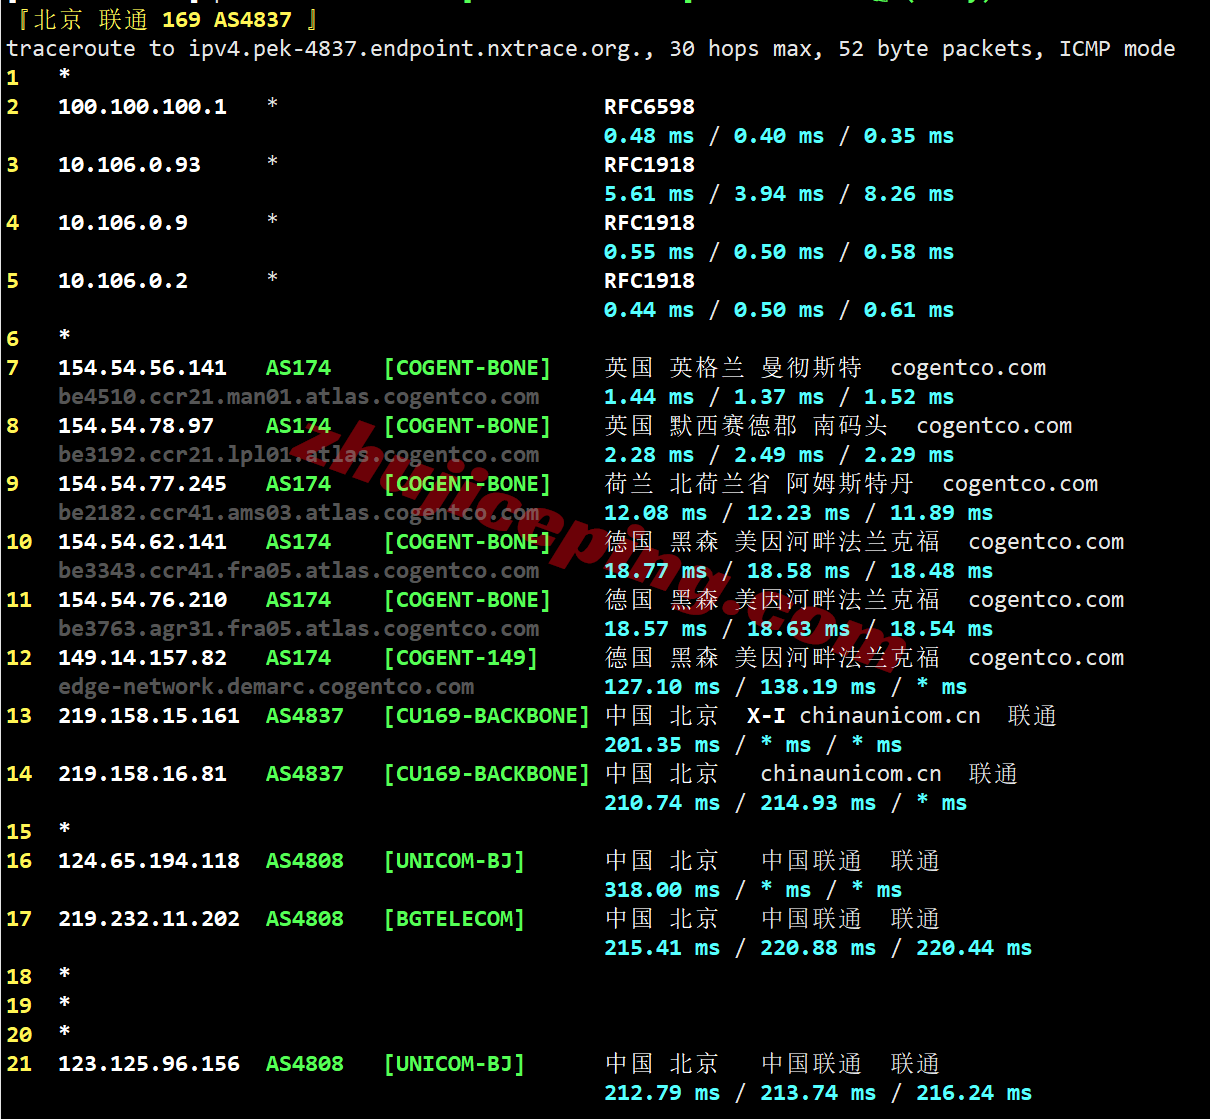The image size is (1210, 1119).
Task: Click AS174 on hop 7
Action: 298,368
